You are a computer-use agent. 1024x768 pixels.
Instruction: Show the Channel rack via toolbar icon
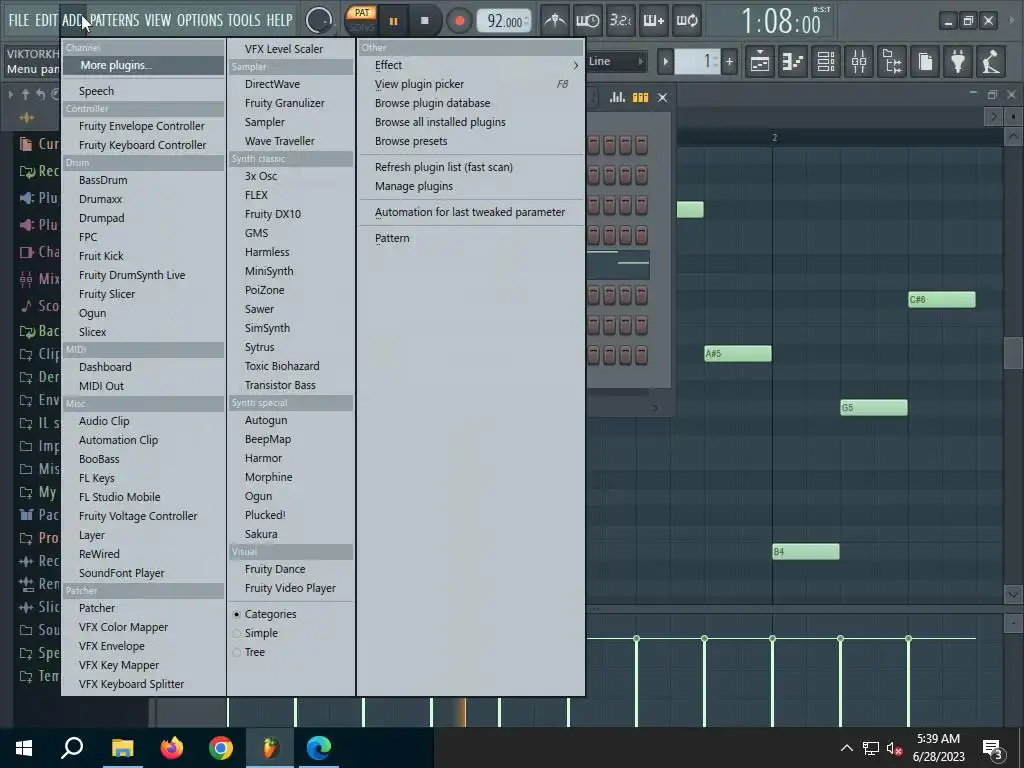pos(826,62)
